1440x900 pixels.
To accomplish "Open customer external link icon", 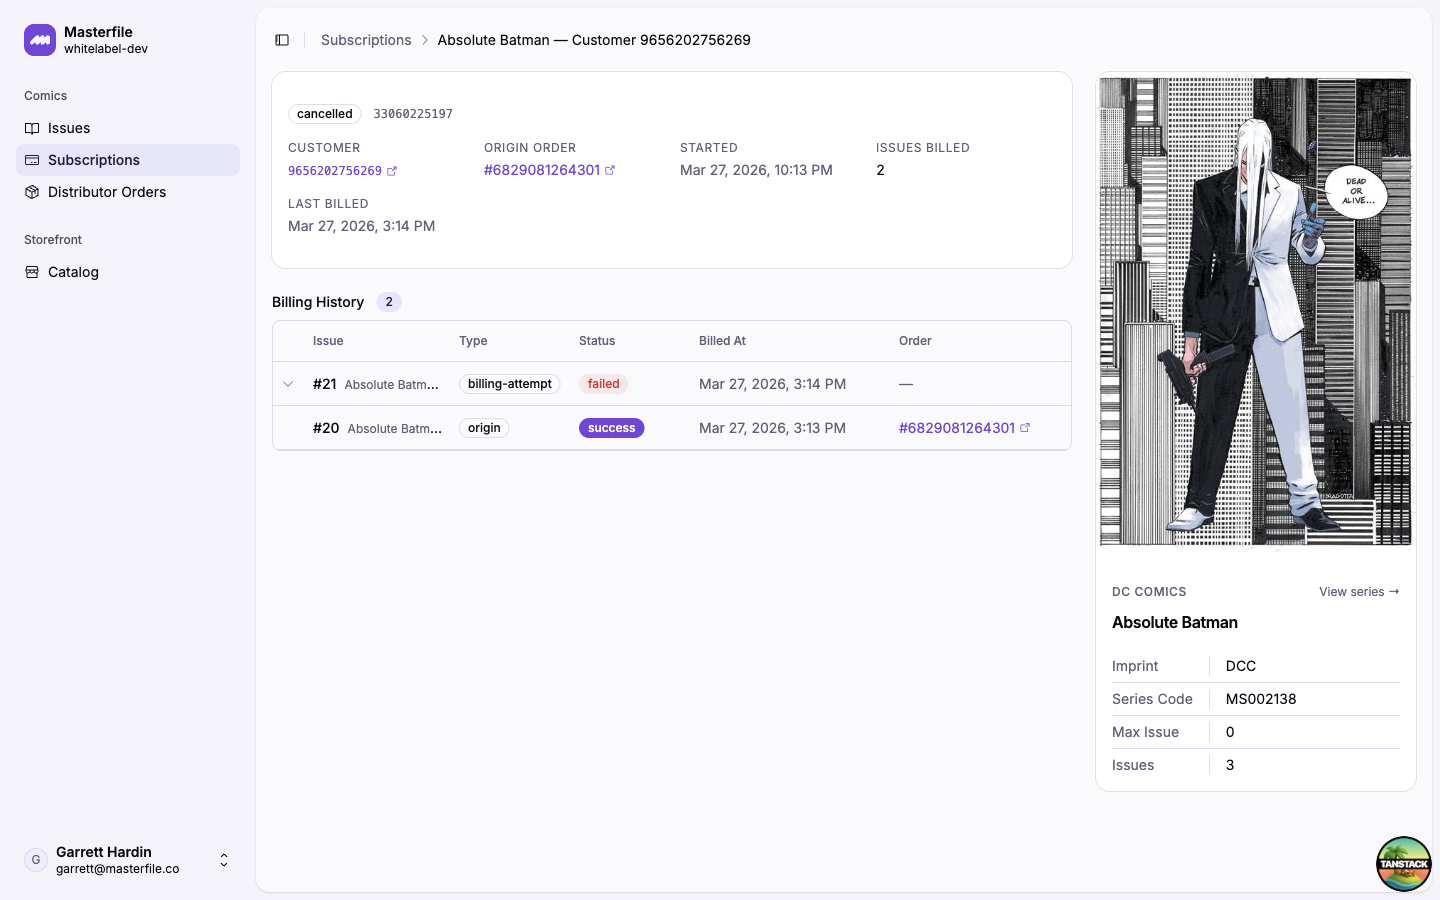I will [x=392, y=171].
